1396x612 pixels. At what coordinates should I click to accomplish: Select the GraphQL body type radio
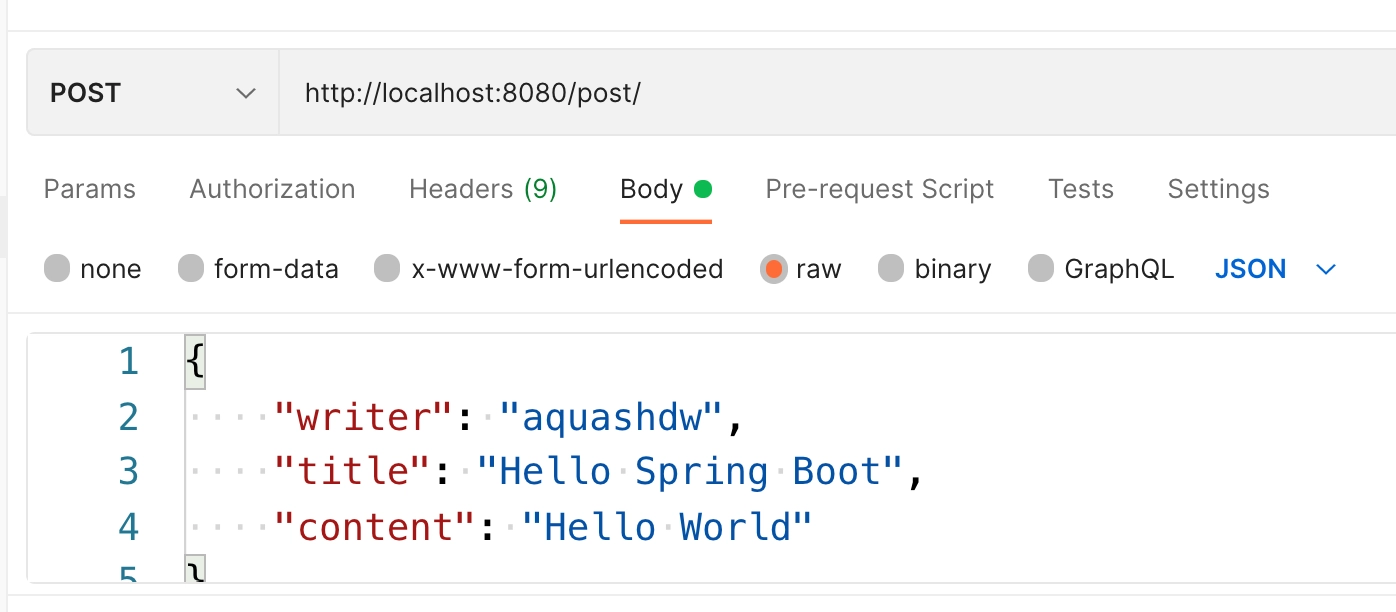pyautogui.click(x=1041, y=269)
